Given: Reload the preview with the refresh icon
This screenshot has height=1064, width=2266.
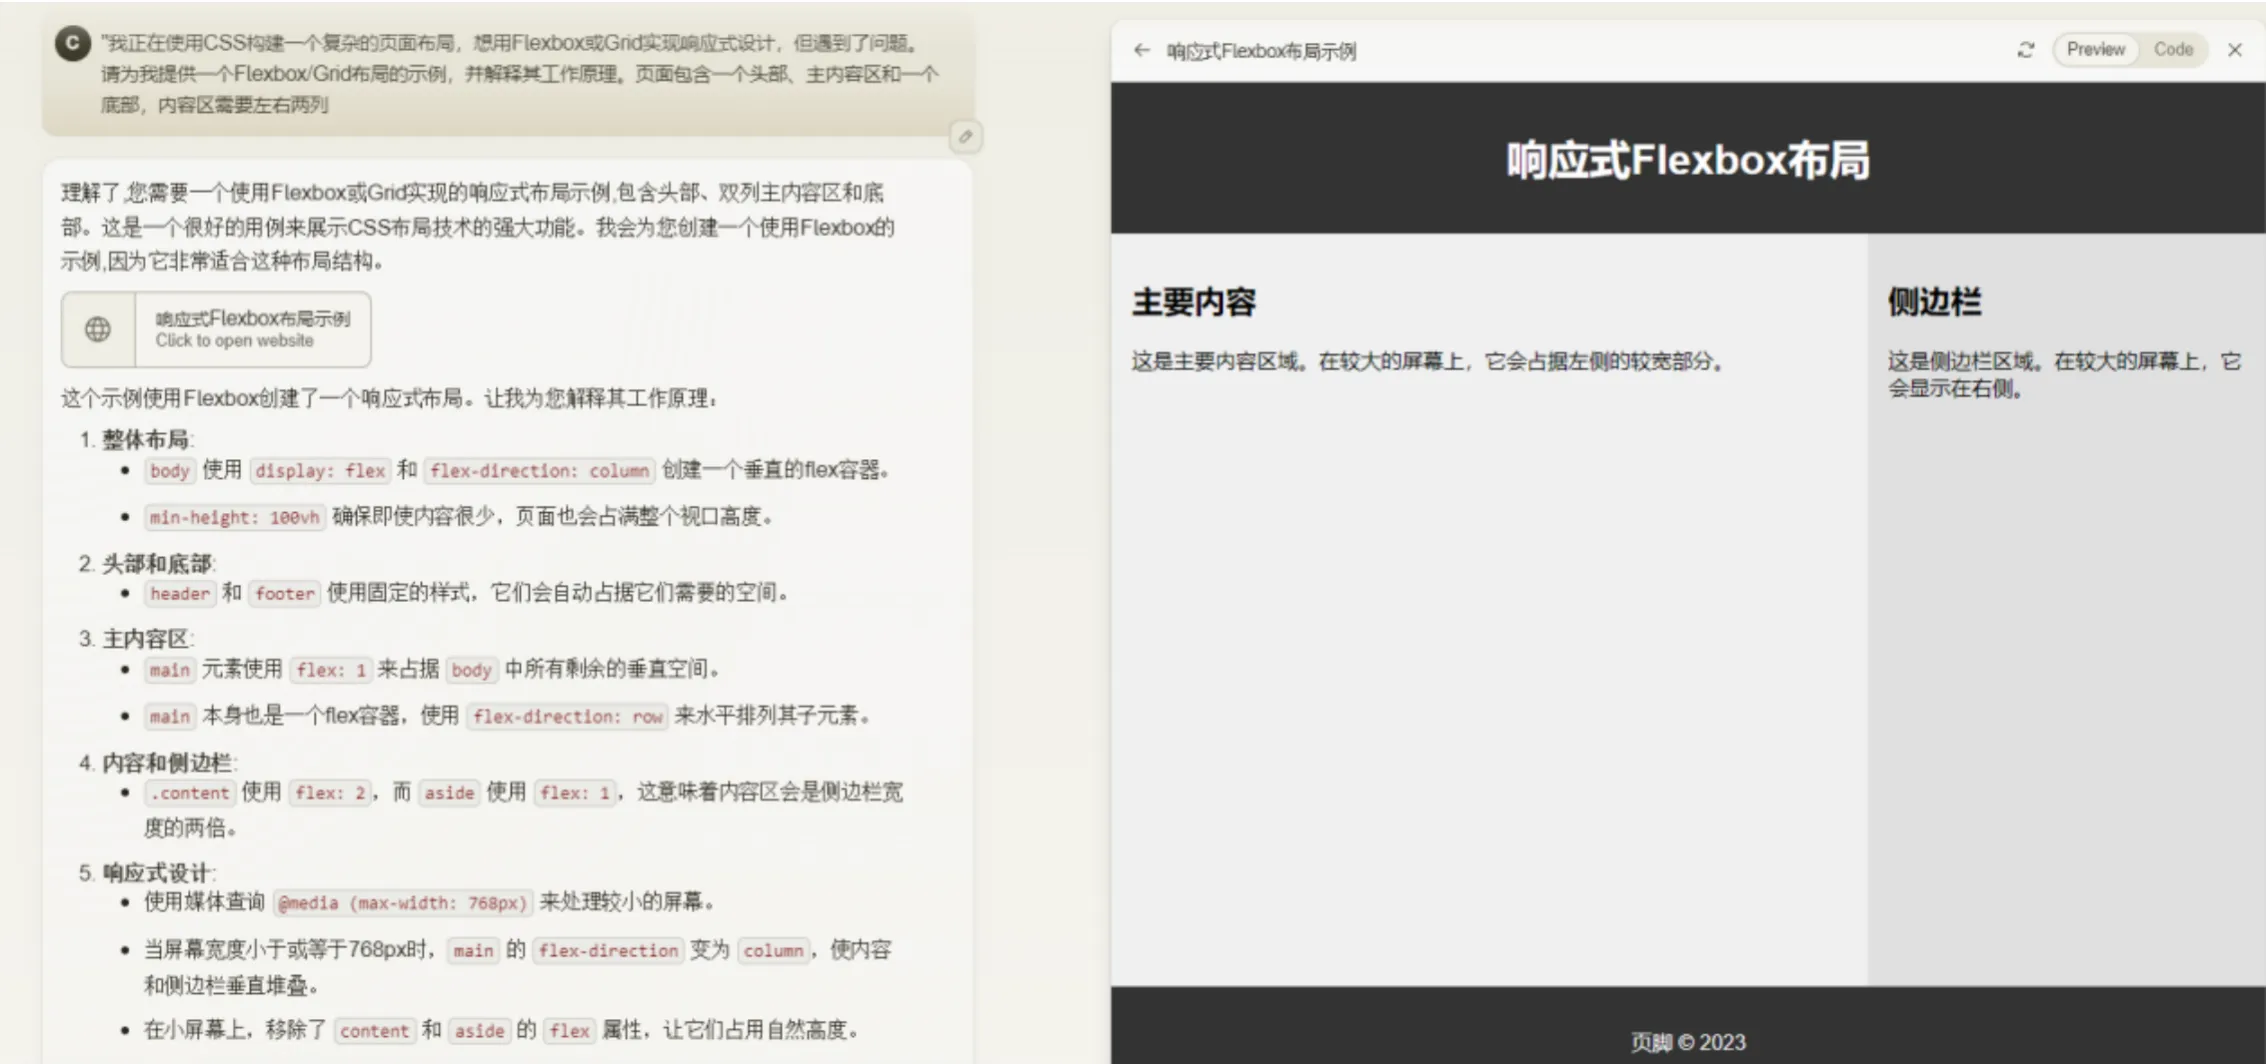Looking at the screenshot, I should (2026, 50).
